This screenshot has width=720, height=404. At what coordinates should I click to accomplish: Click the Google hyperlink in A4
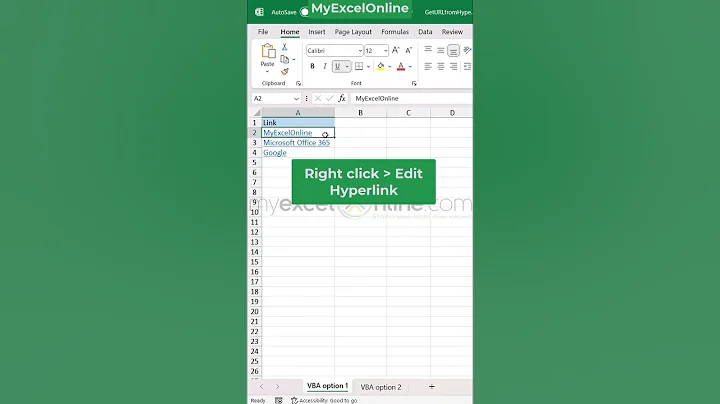pos(275,153)
